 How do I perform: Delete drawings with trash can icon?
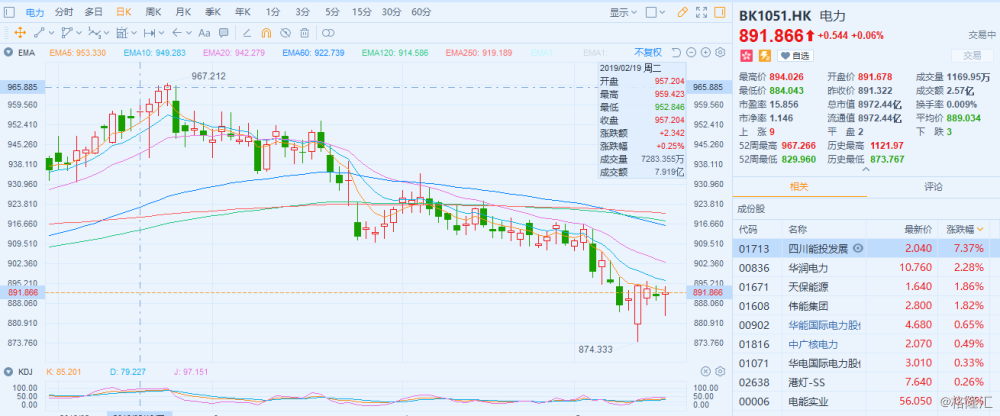pos(305,33)
